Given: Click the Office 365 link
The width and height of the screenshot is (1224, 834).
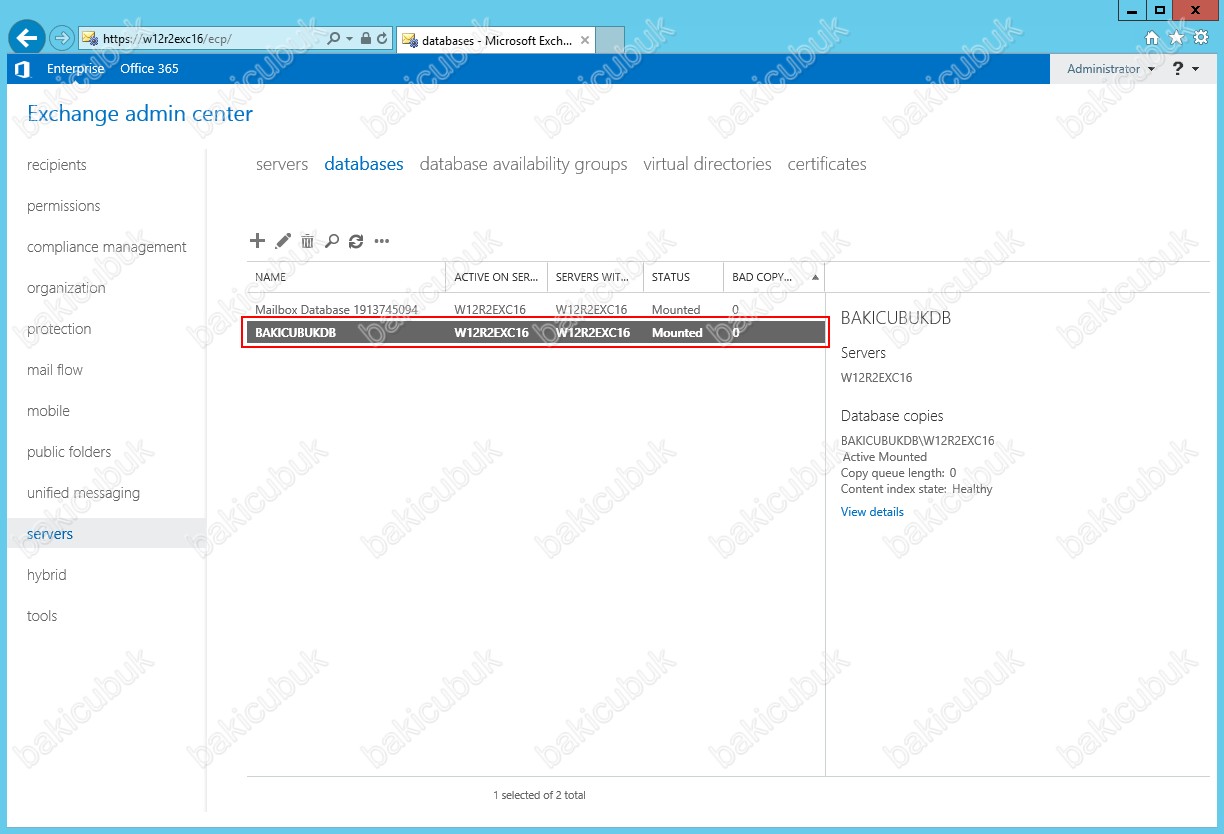Looking at the screenshot, I should pyautogui.click(x=149, y=69).
